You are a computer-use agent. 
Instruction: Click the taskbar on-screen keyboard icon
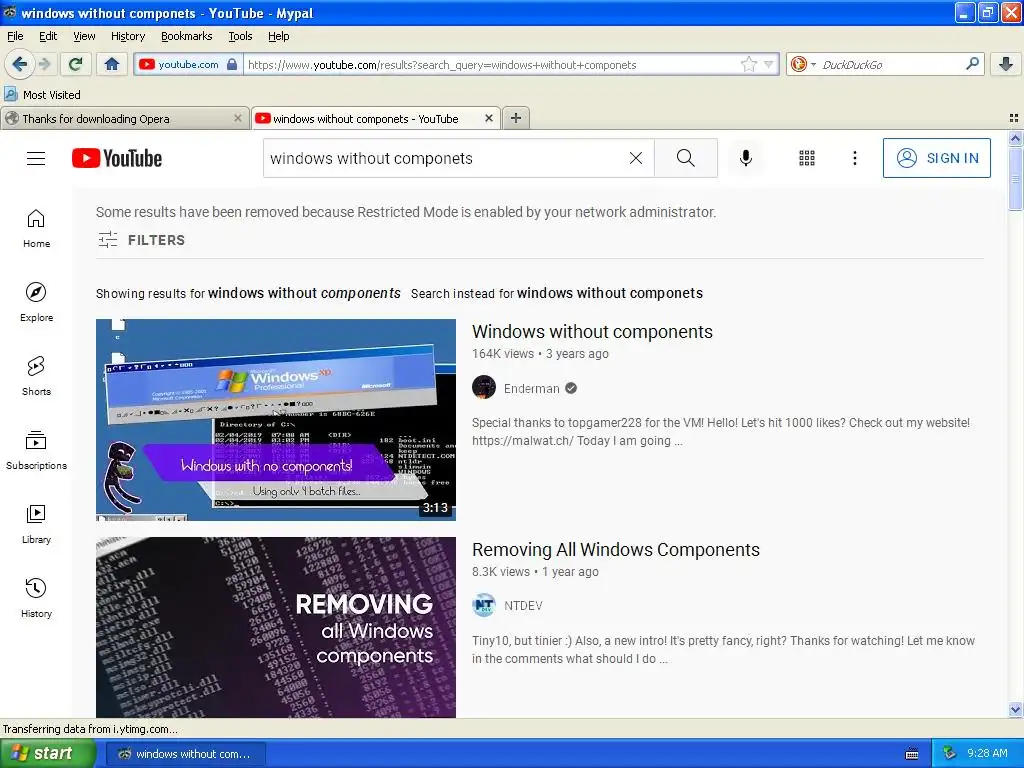[x=912, y=754]
